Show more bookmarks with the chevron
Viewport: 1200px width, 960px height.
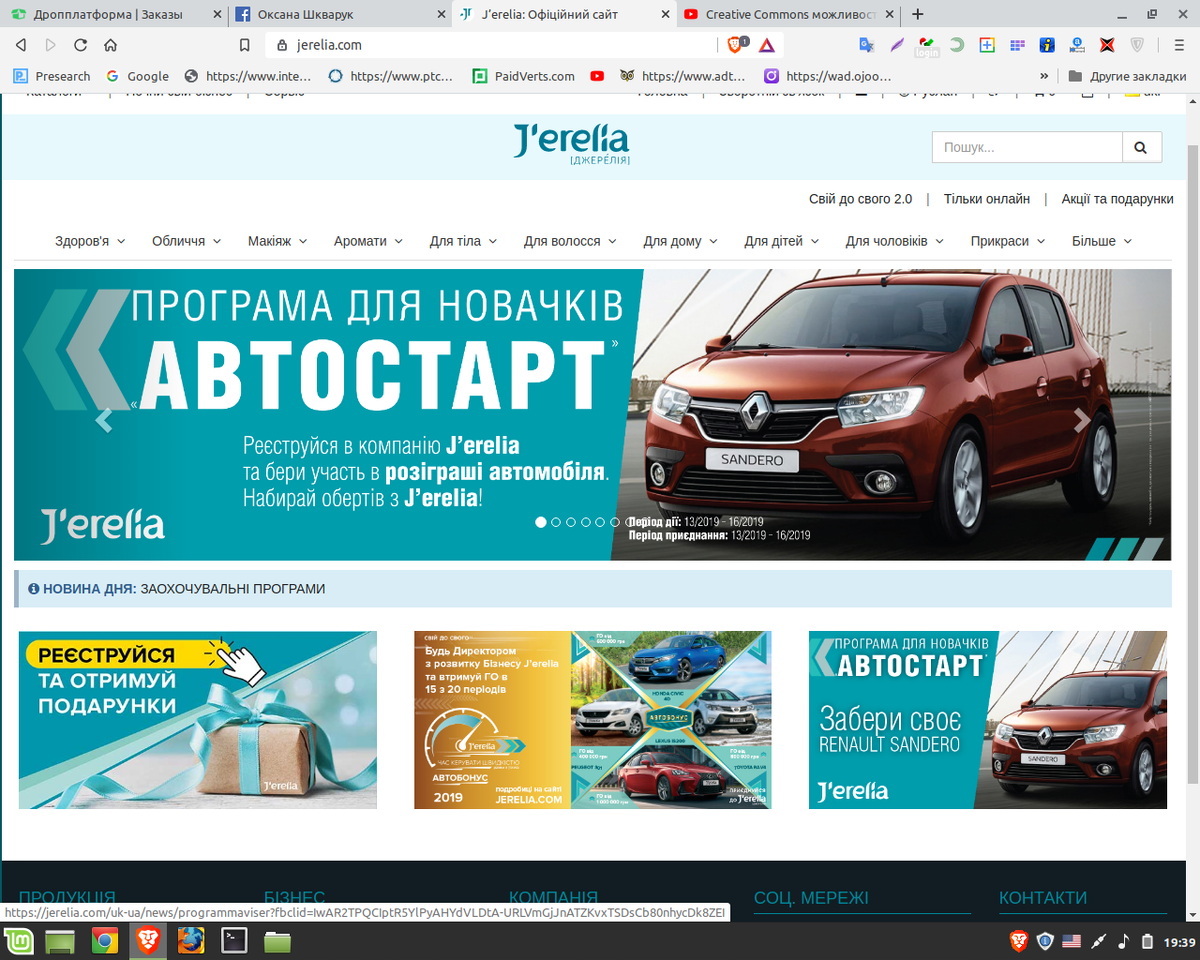pyautogui.click(x=1044, y=76)
